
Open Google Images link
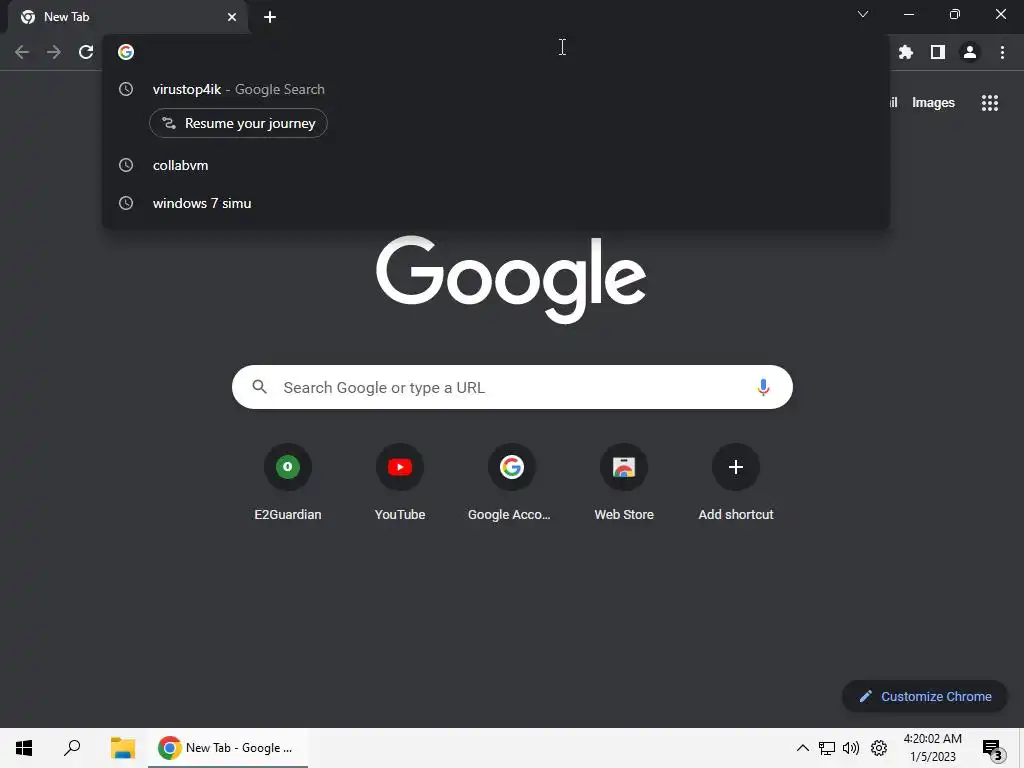point(933,103)
